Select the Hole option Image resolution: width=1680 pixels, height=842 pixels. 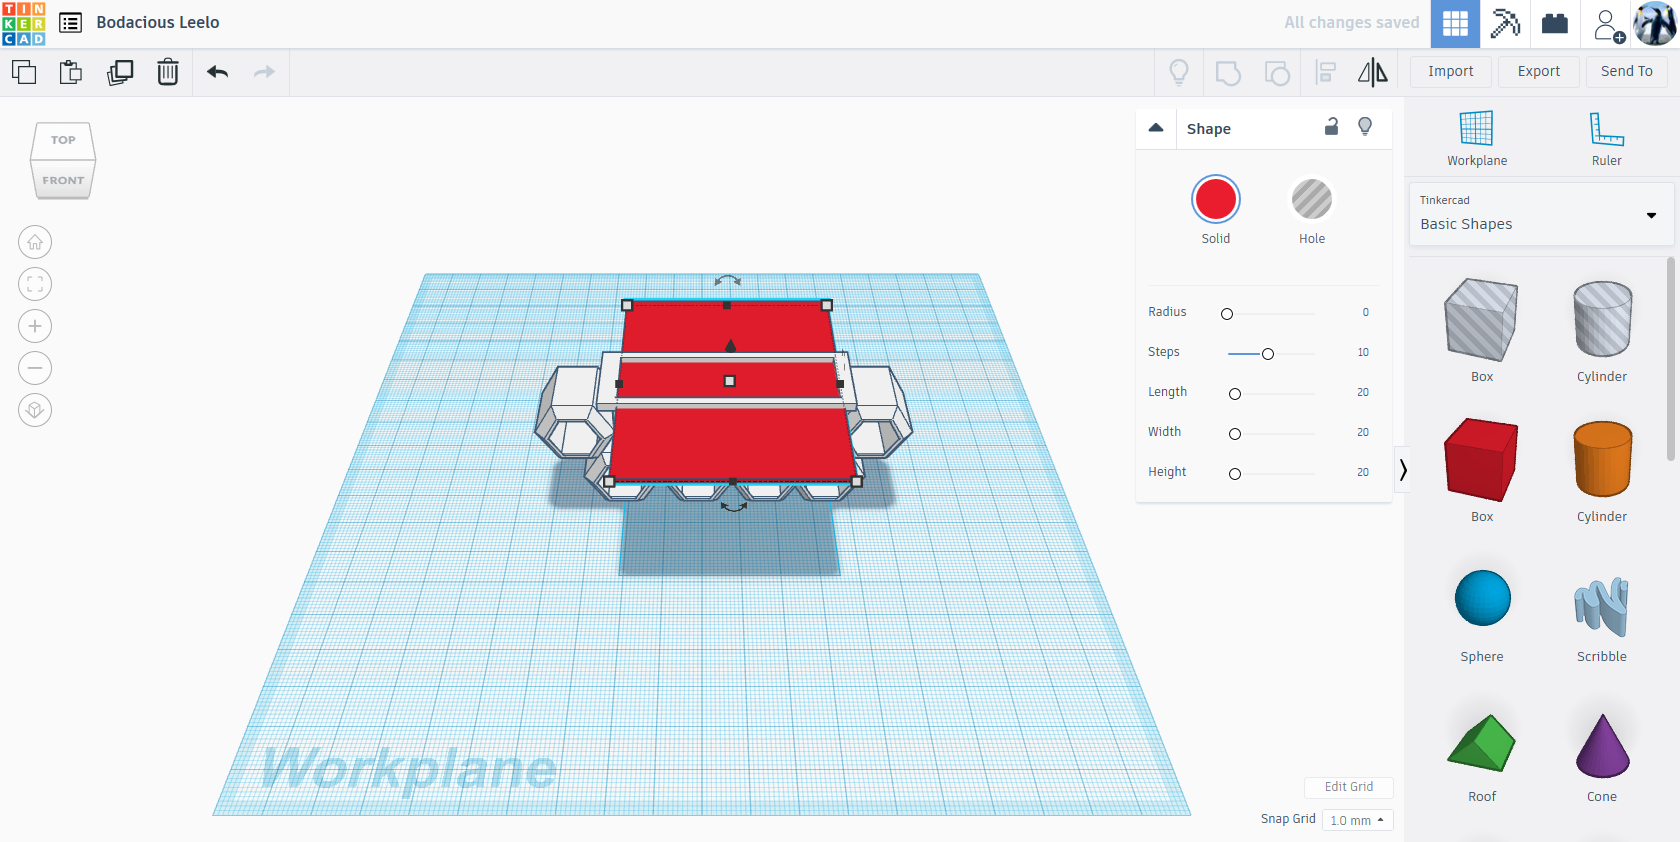point(1312,199)
